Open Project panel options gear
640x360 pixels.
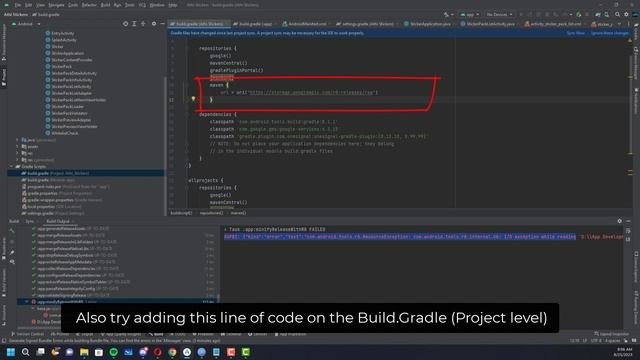pyautogui.click(x=154, y=24)
